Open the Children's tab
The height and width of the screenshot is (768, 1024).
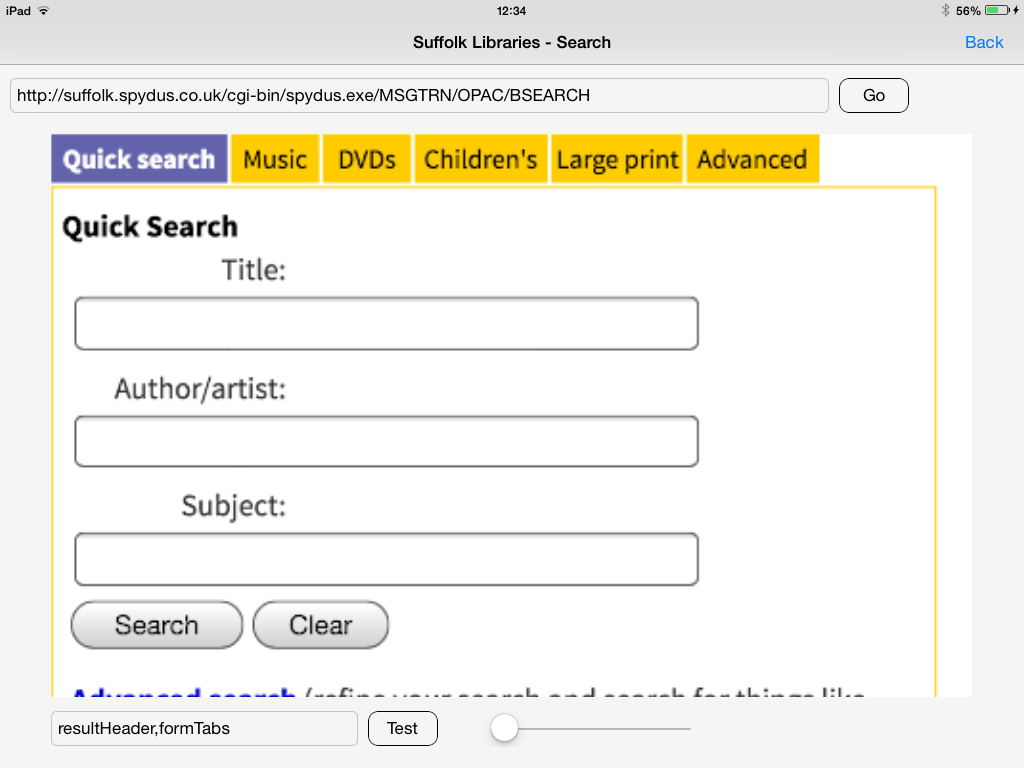481,160
